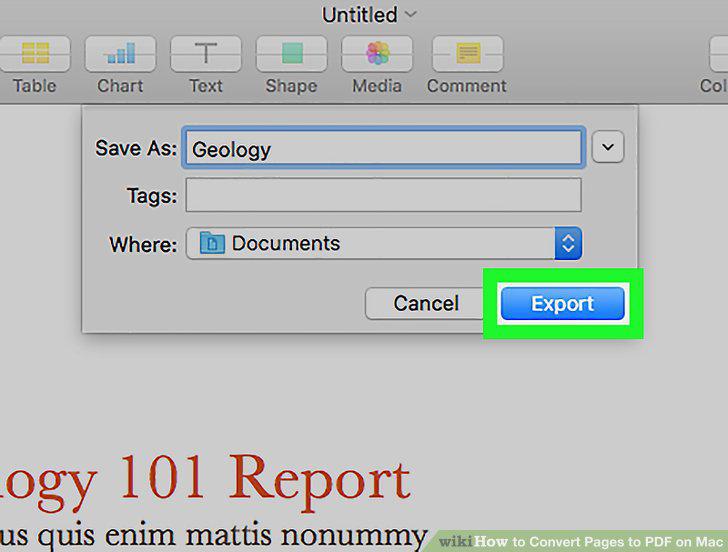Add a Text box from the toolbar
Viewport: 728px width, 552px height.
(206, 54)
